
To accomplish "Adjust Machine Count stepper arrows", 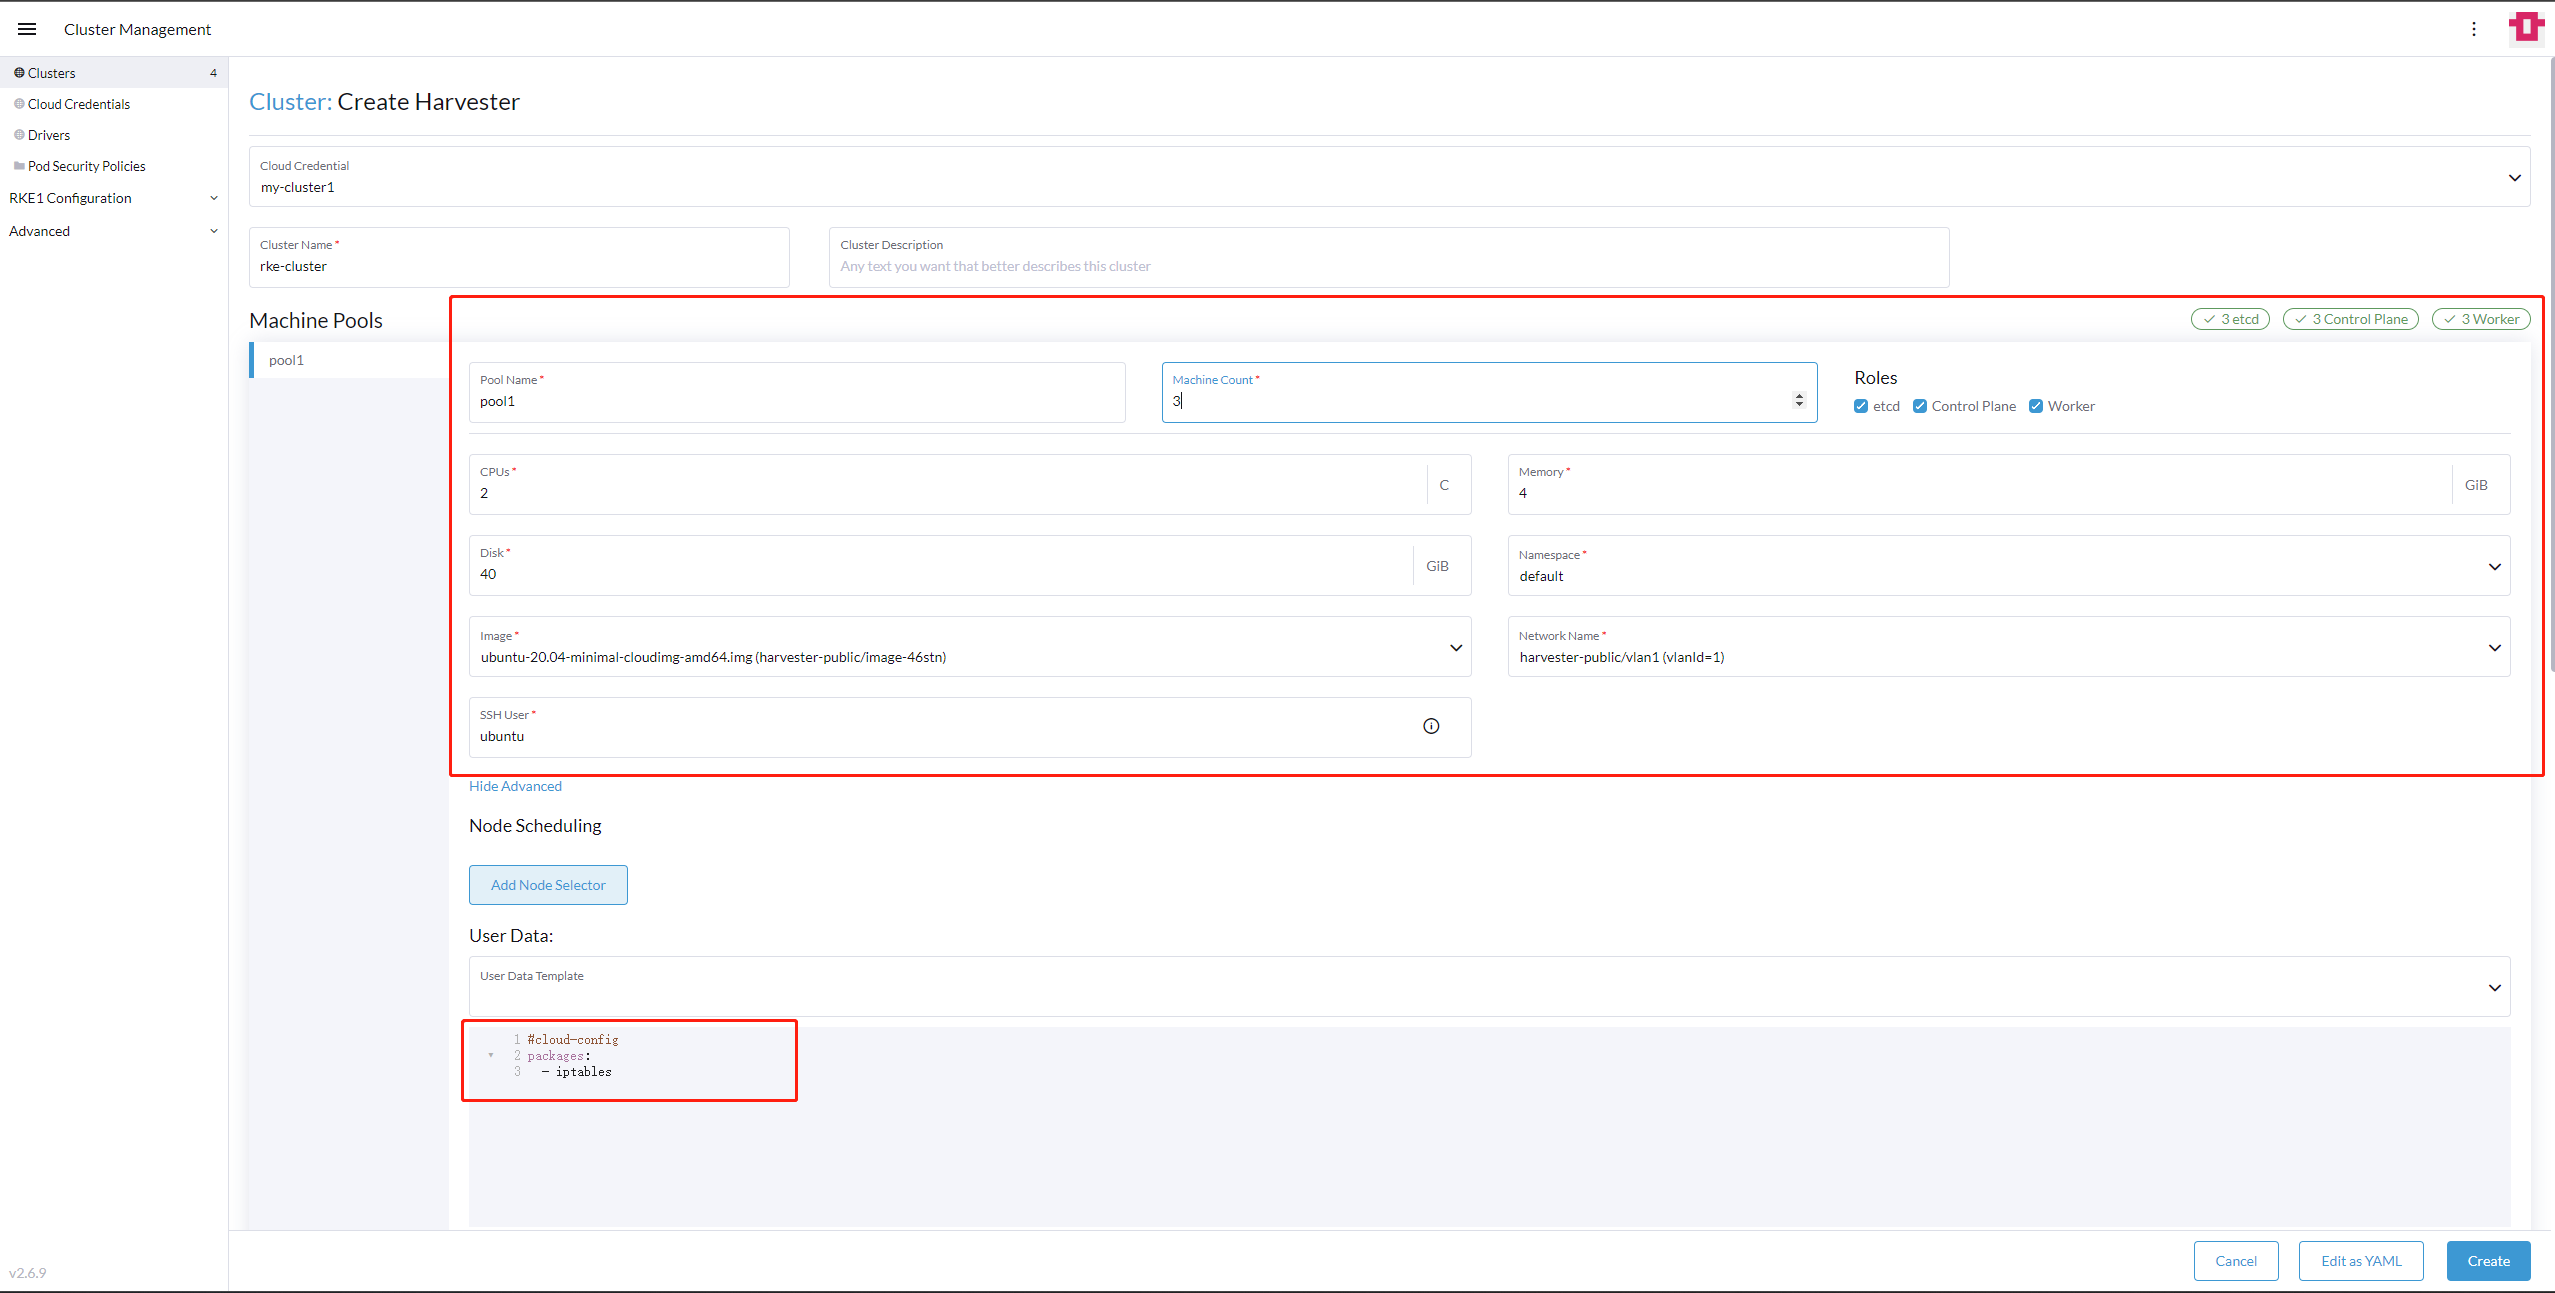I will click(1799, 400).
